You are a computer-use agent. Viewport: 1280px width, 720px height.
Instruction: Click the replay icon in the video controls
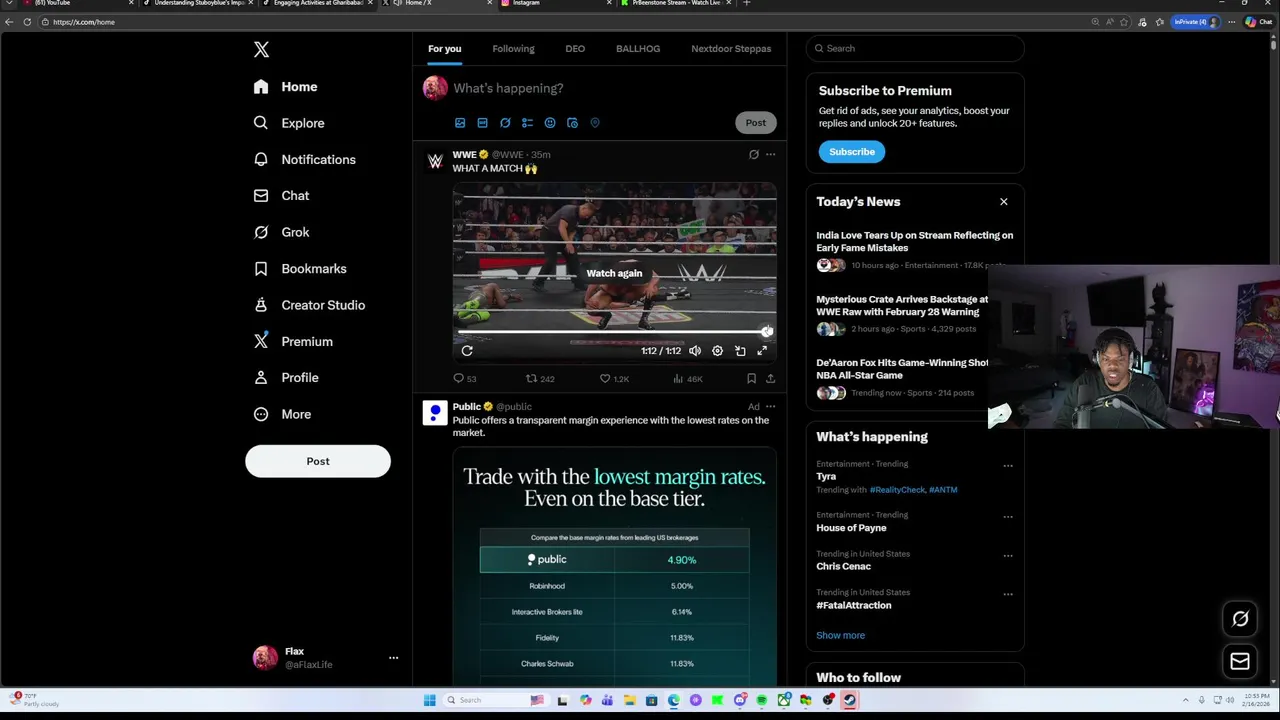click(467, 351)
